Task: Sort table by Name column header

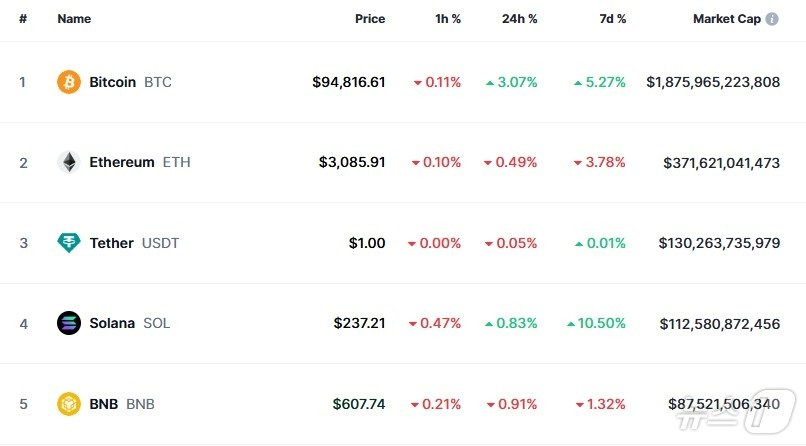Action: tap(74, 19)
